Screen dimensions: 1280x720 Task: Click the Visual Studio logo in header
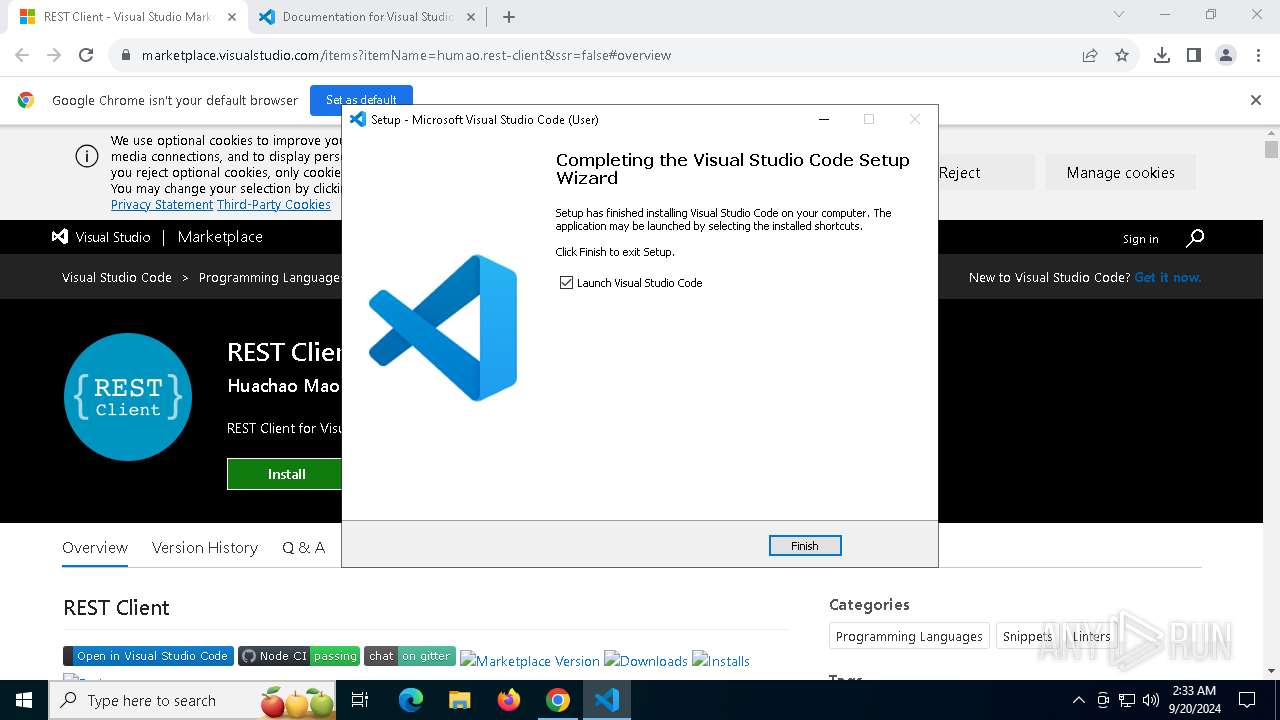[x=101, y=237]
